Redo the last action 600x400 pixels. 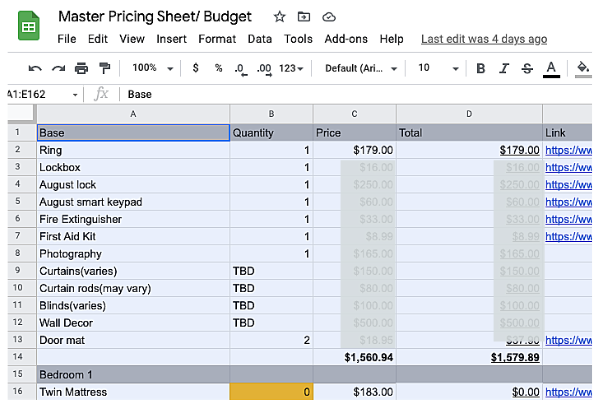tap(58, 68)
